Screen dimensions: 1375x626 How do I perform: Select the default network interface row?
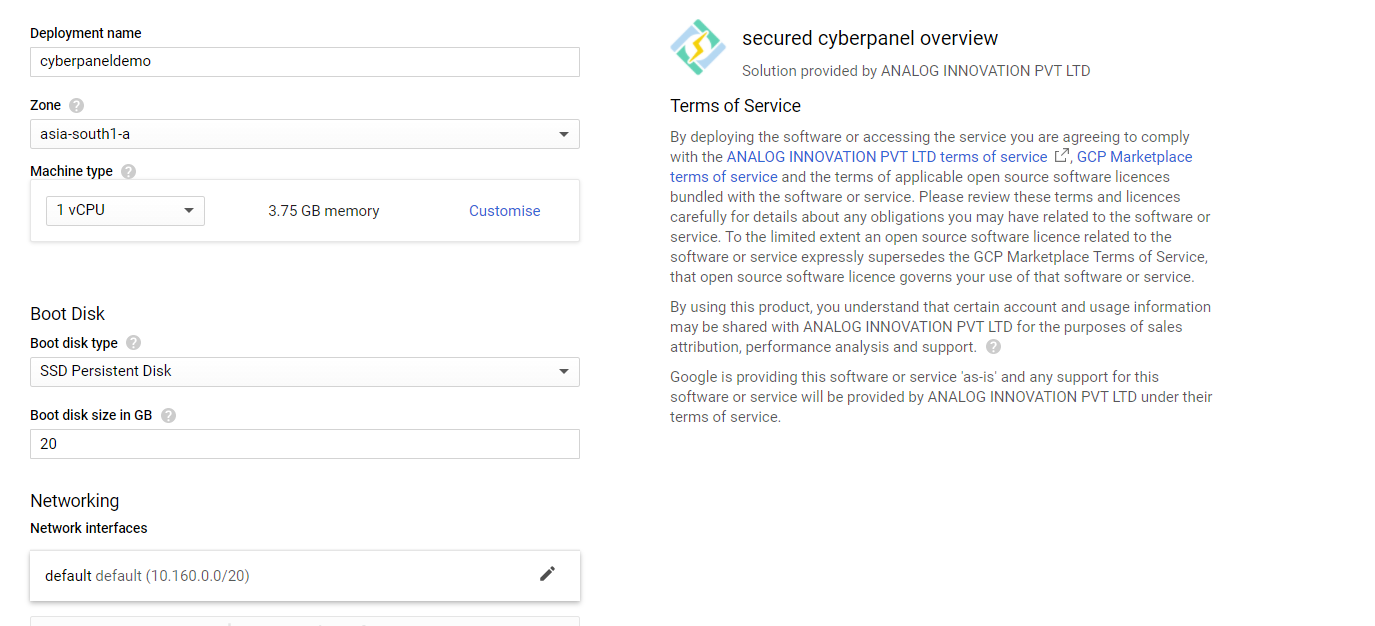[305, 576]
